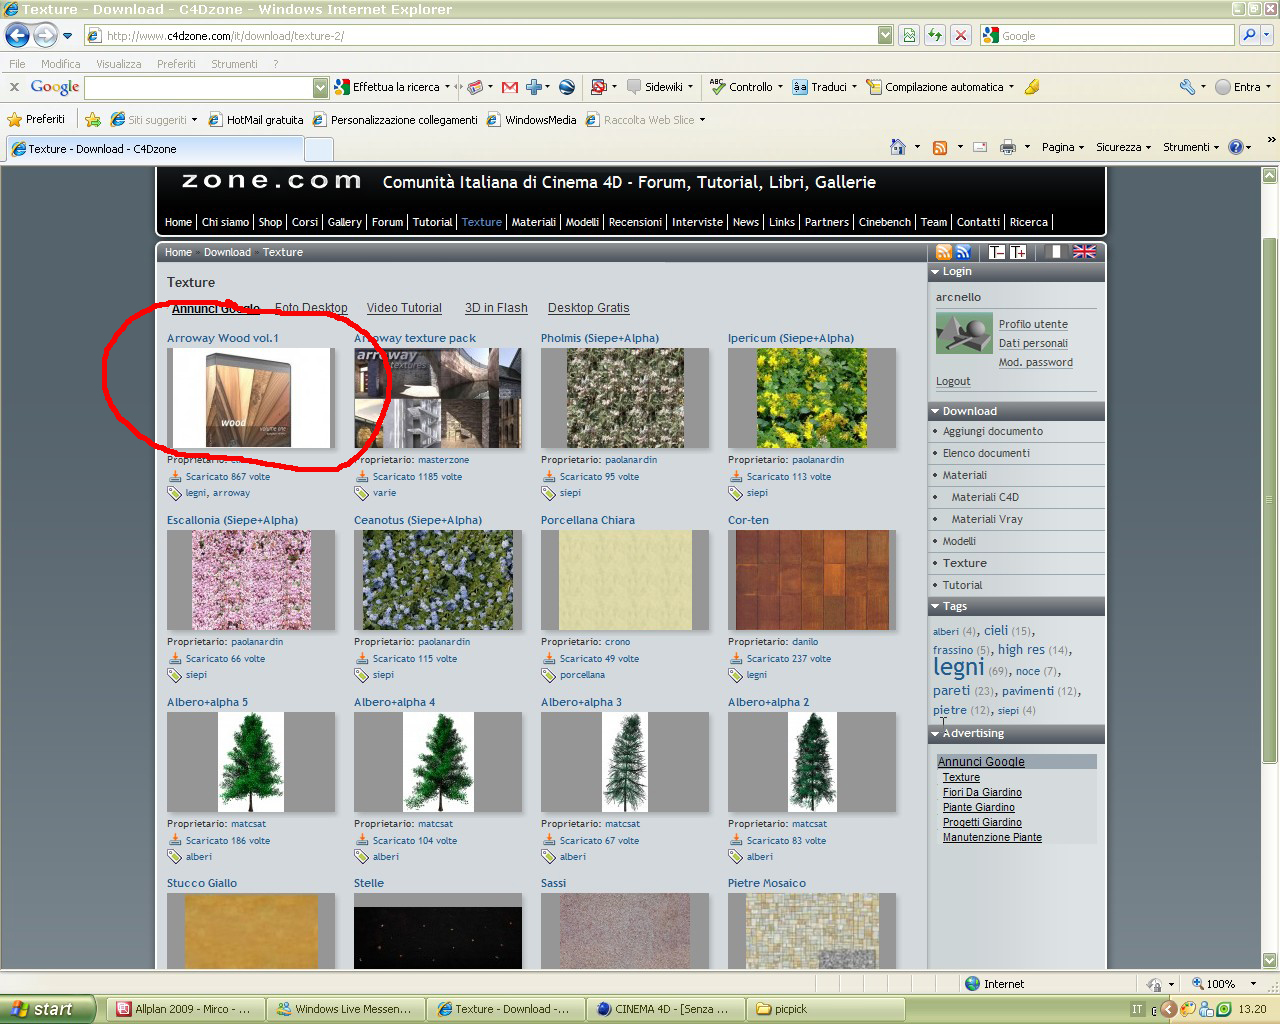Select Materiali in site navigation bar
The width and height of the screenshot is (1280, 1024).
534,222
